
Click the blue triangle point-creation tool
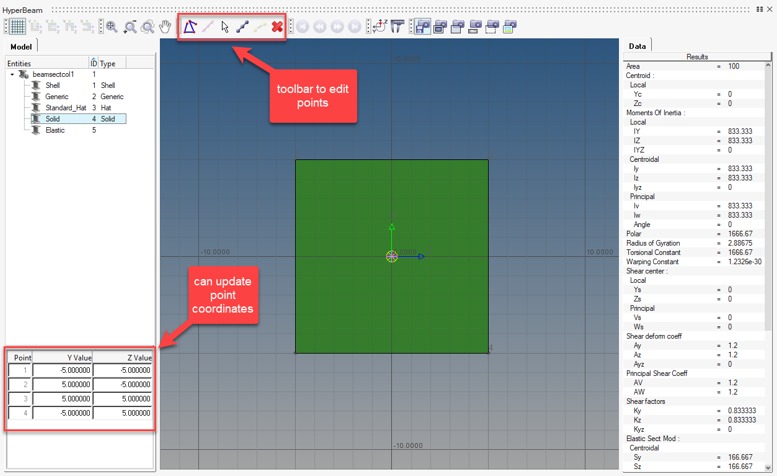tap(189, 27)
